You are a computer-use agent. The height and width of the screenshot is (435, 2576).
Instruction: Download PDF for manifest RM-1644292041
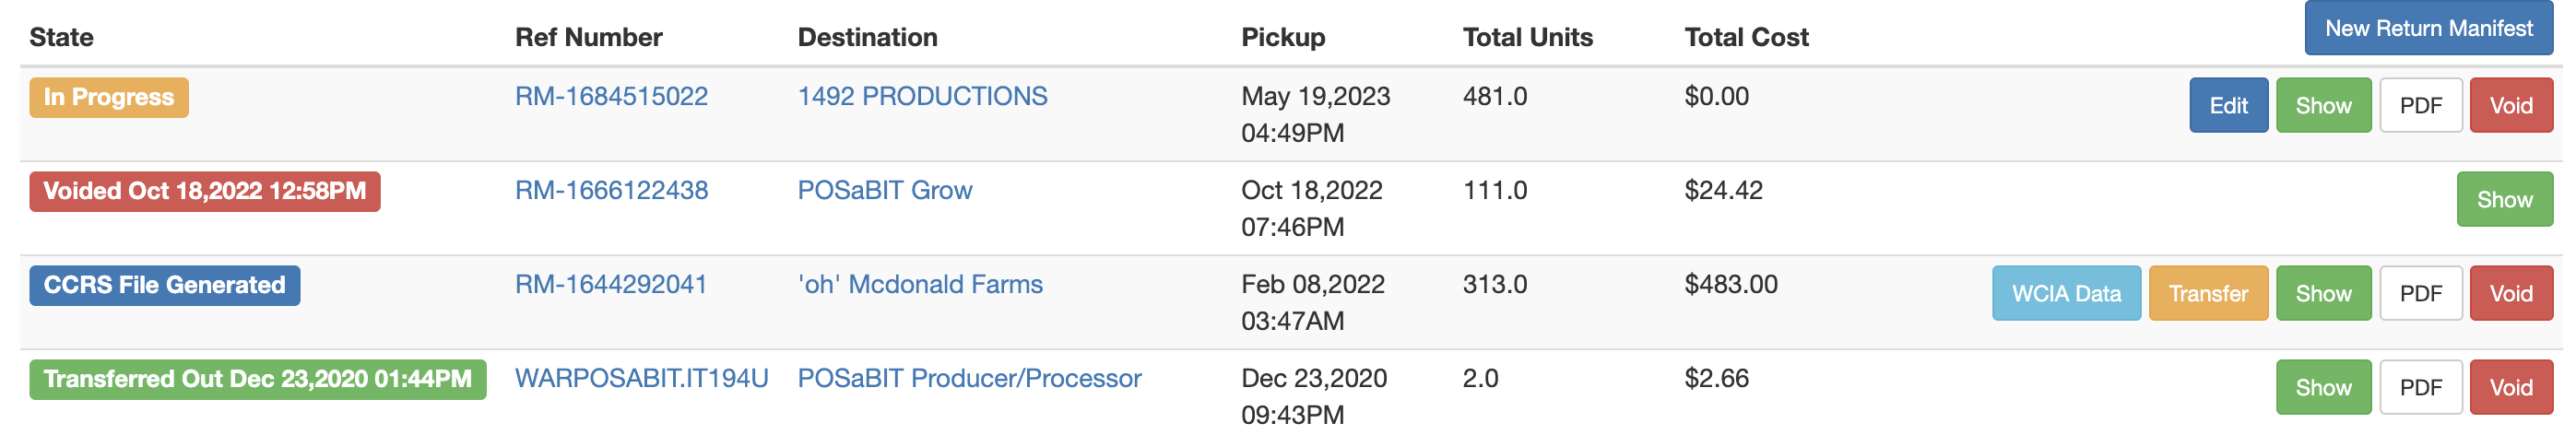[x=2420, y=294]
